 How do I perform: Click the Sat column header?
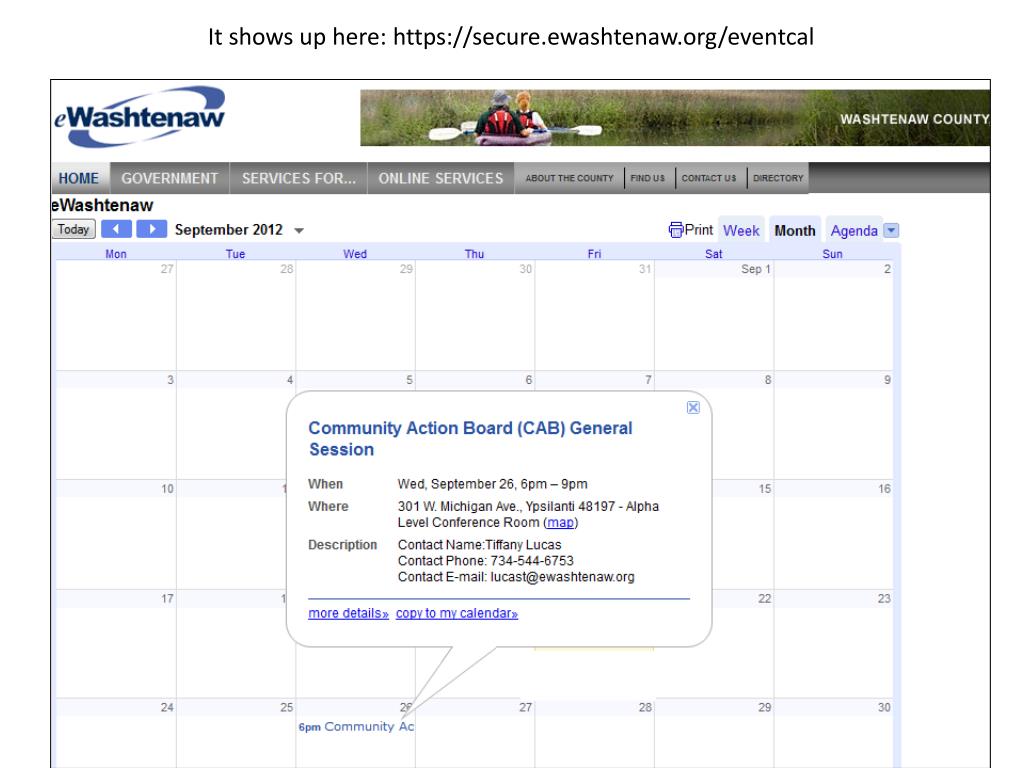click(x=713, y=253)
